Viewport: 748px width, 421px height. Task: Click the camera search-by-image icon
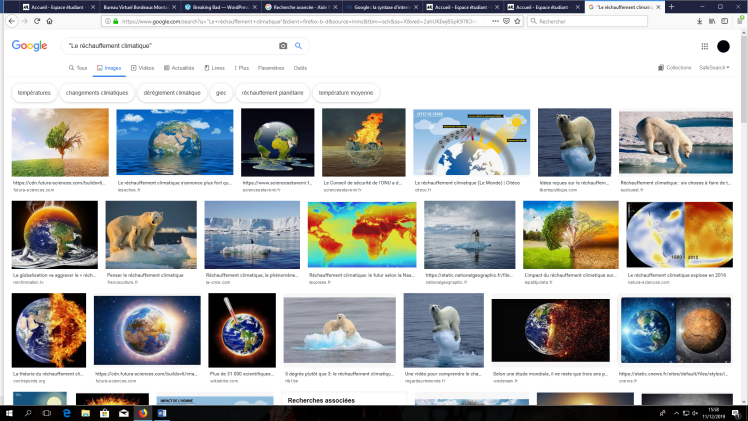point(283,46)
